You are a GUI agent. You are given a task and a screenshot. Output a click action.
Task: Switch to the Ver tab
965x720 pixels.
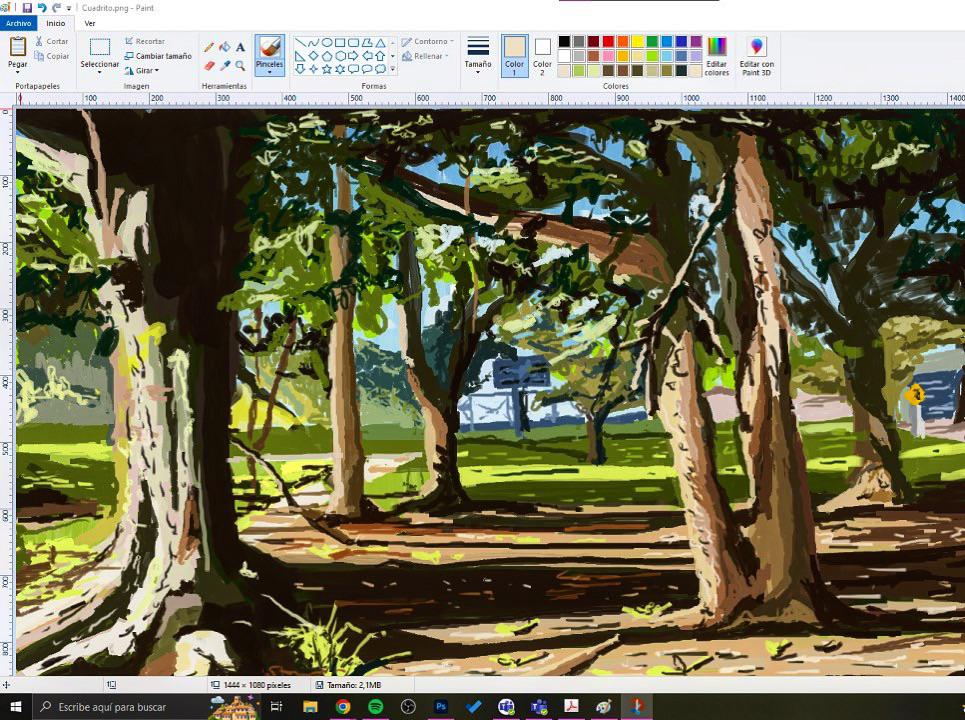click(x=90, y=23)
